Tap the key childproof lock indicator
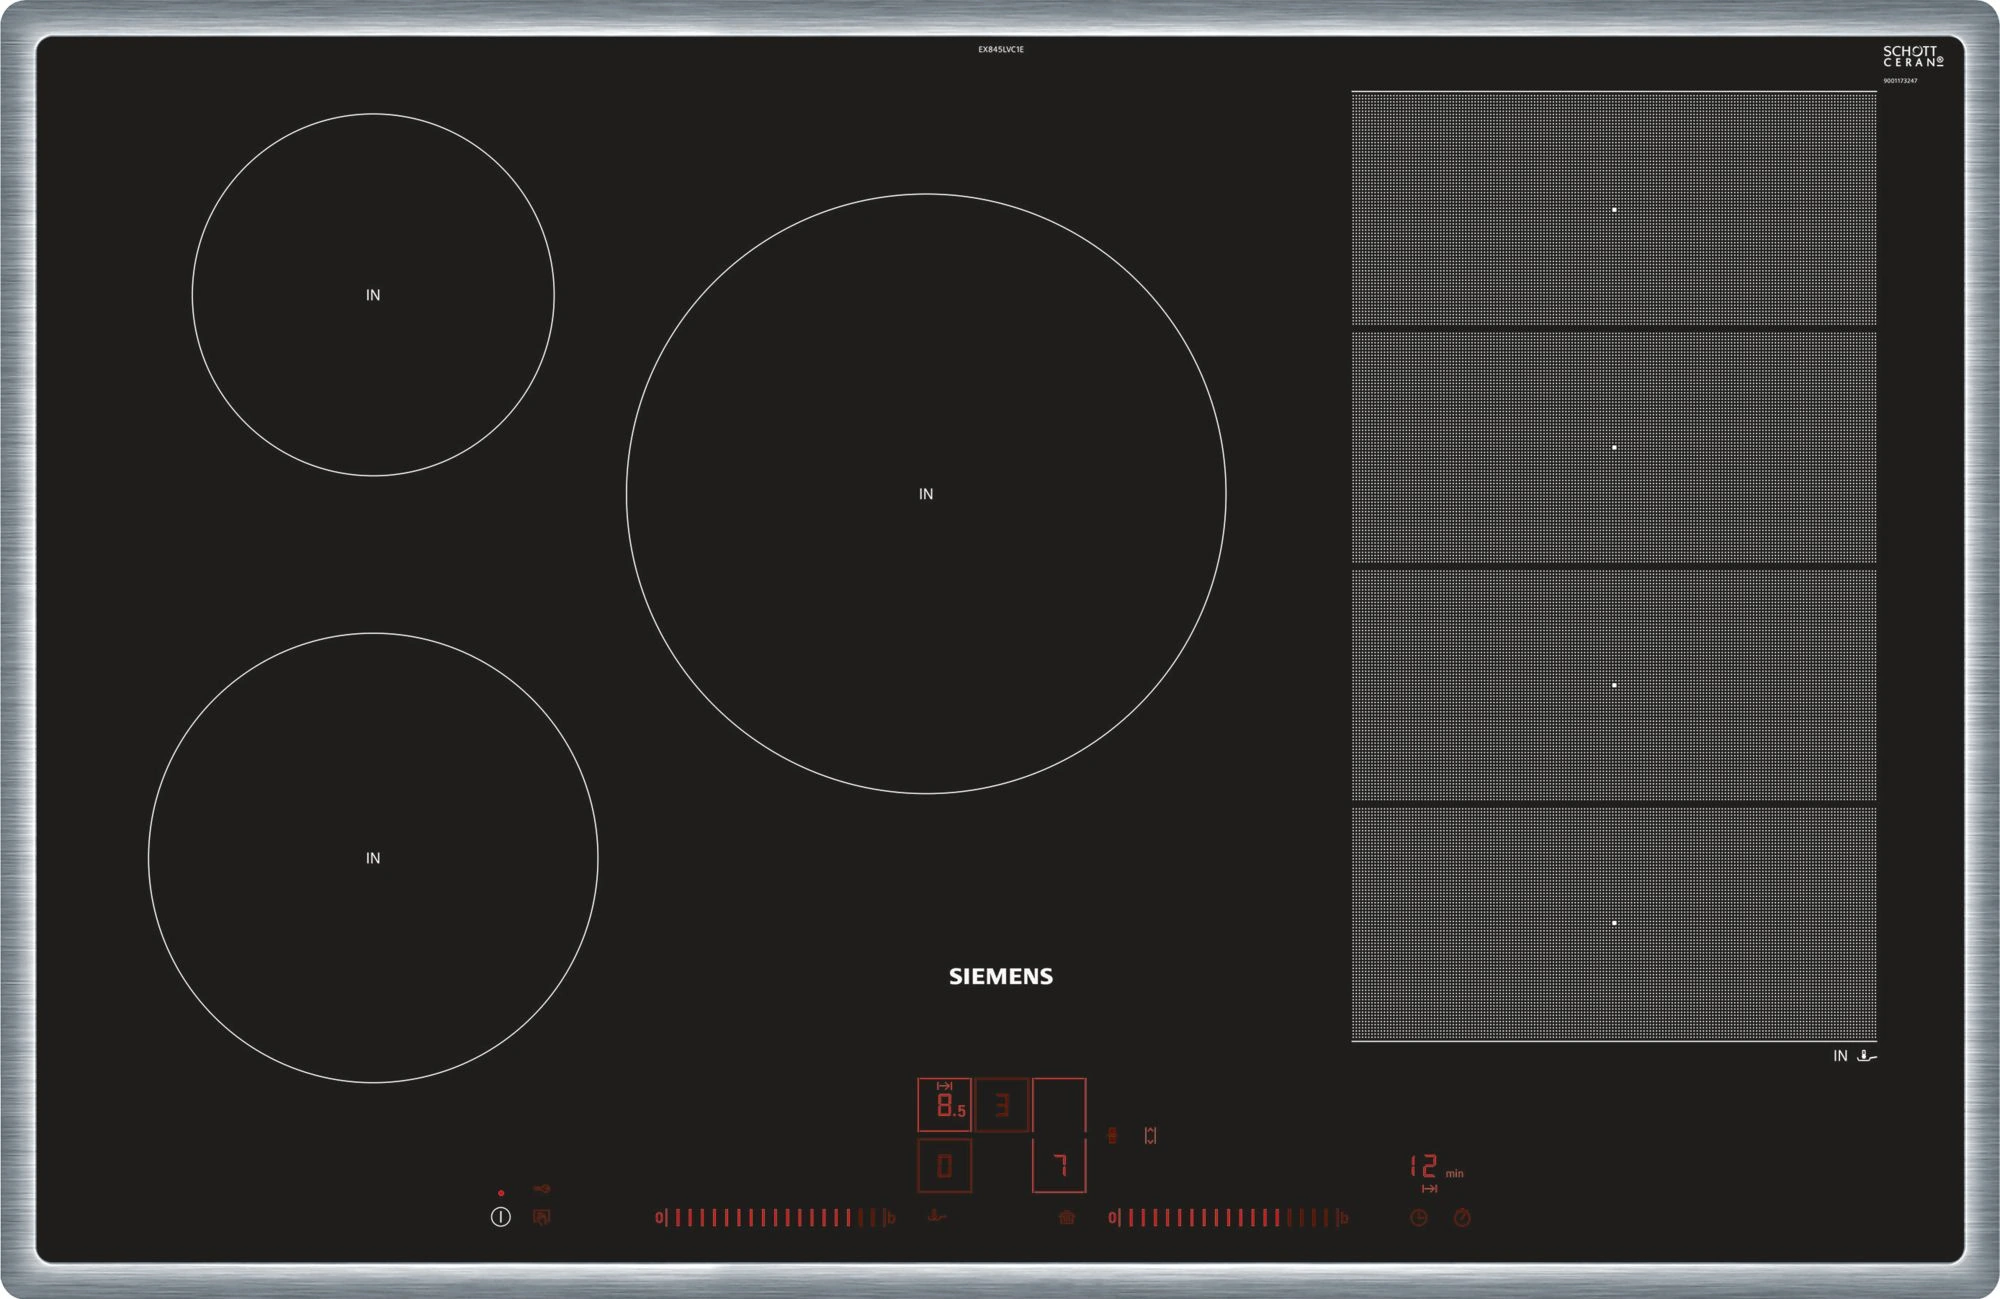This screenshot has width=2000, height=1299. pyautogui.click(x=541, y=1189)
